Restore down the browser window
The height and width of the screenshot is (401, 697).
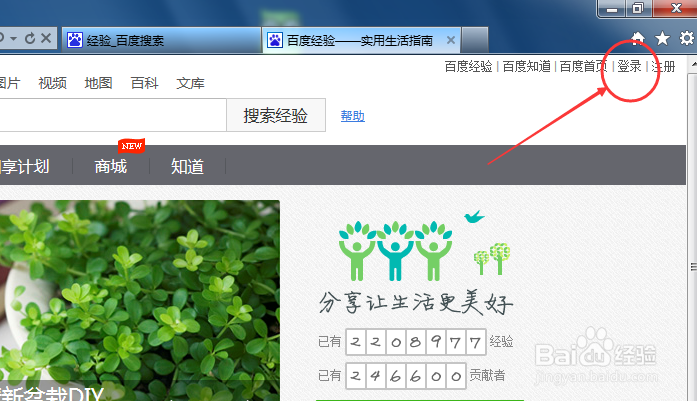tap(638, 8)
